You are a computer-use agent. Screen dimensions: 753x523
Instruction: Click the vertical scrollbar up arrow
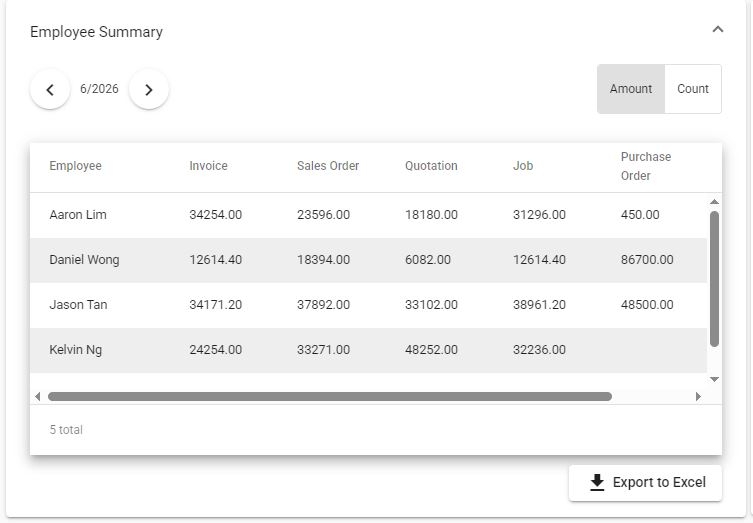coord(715,202)
